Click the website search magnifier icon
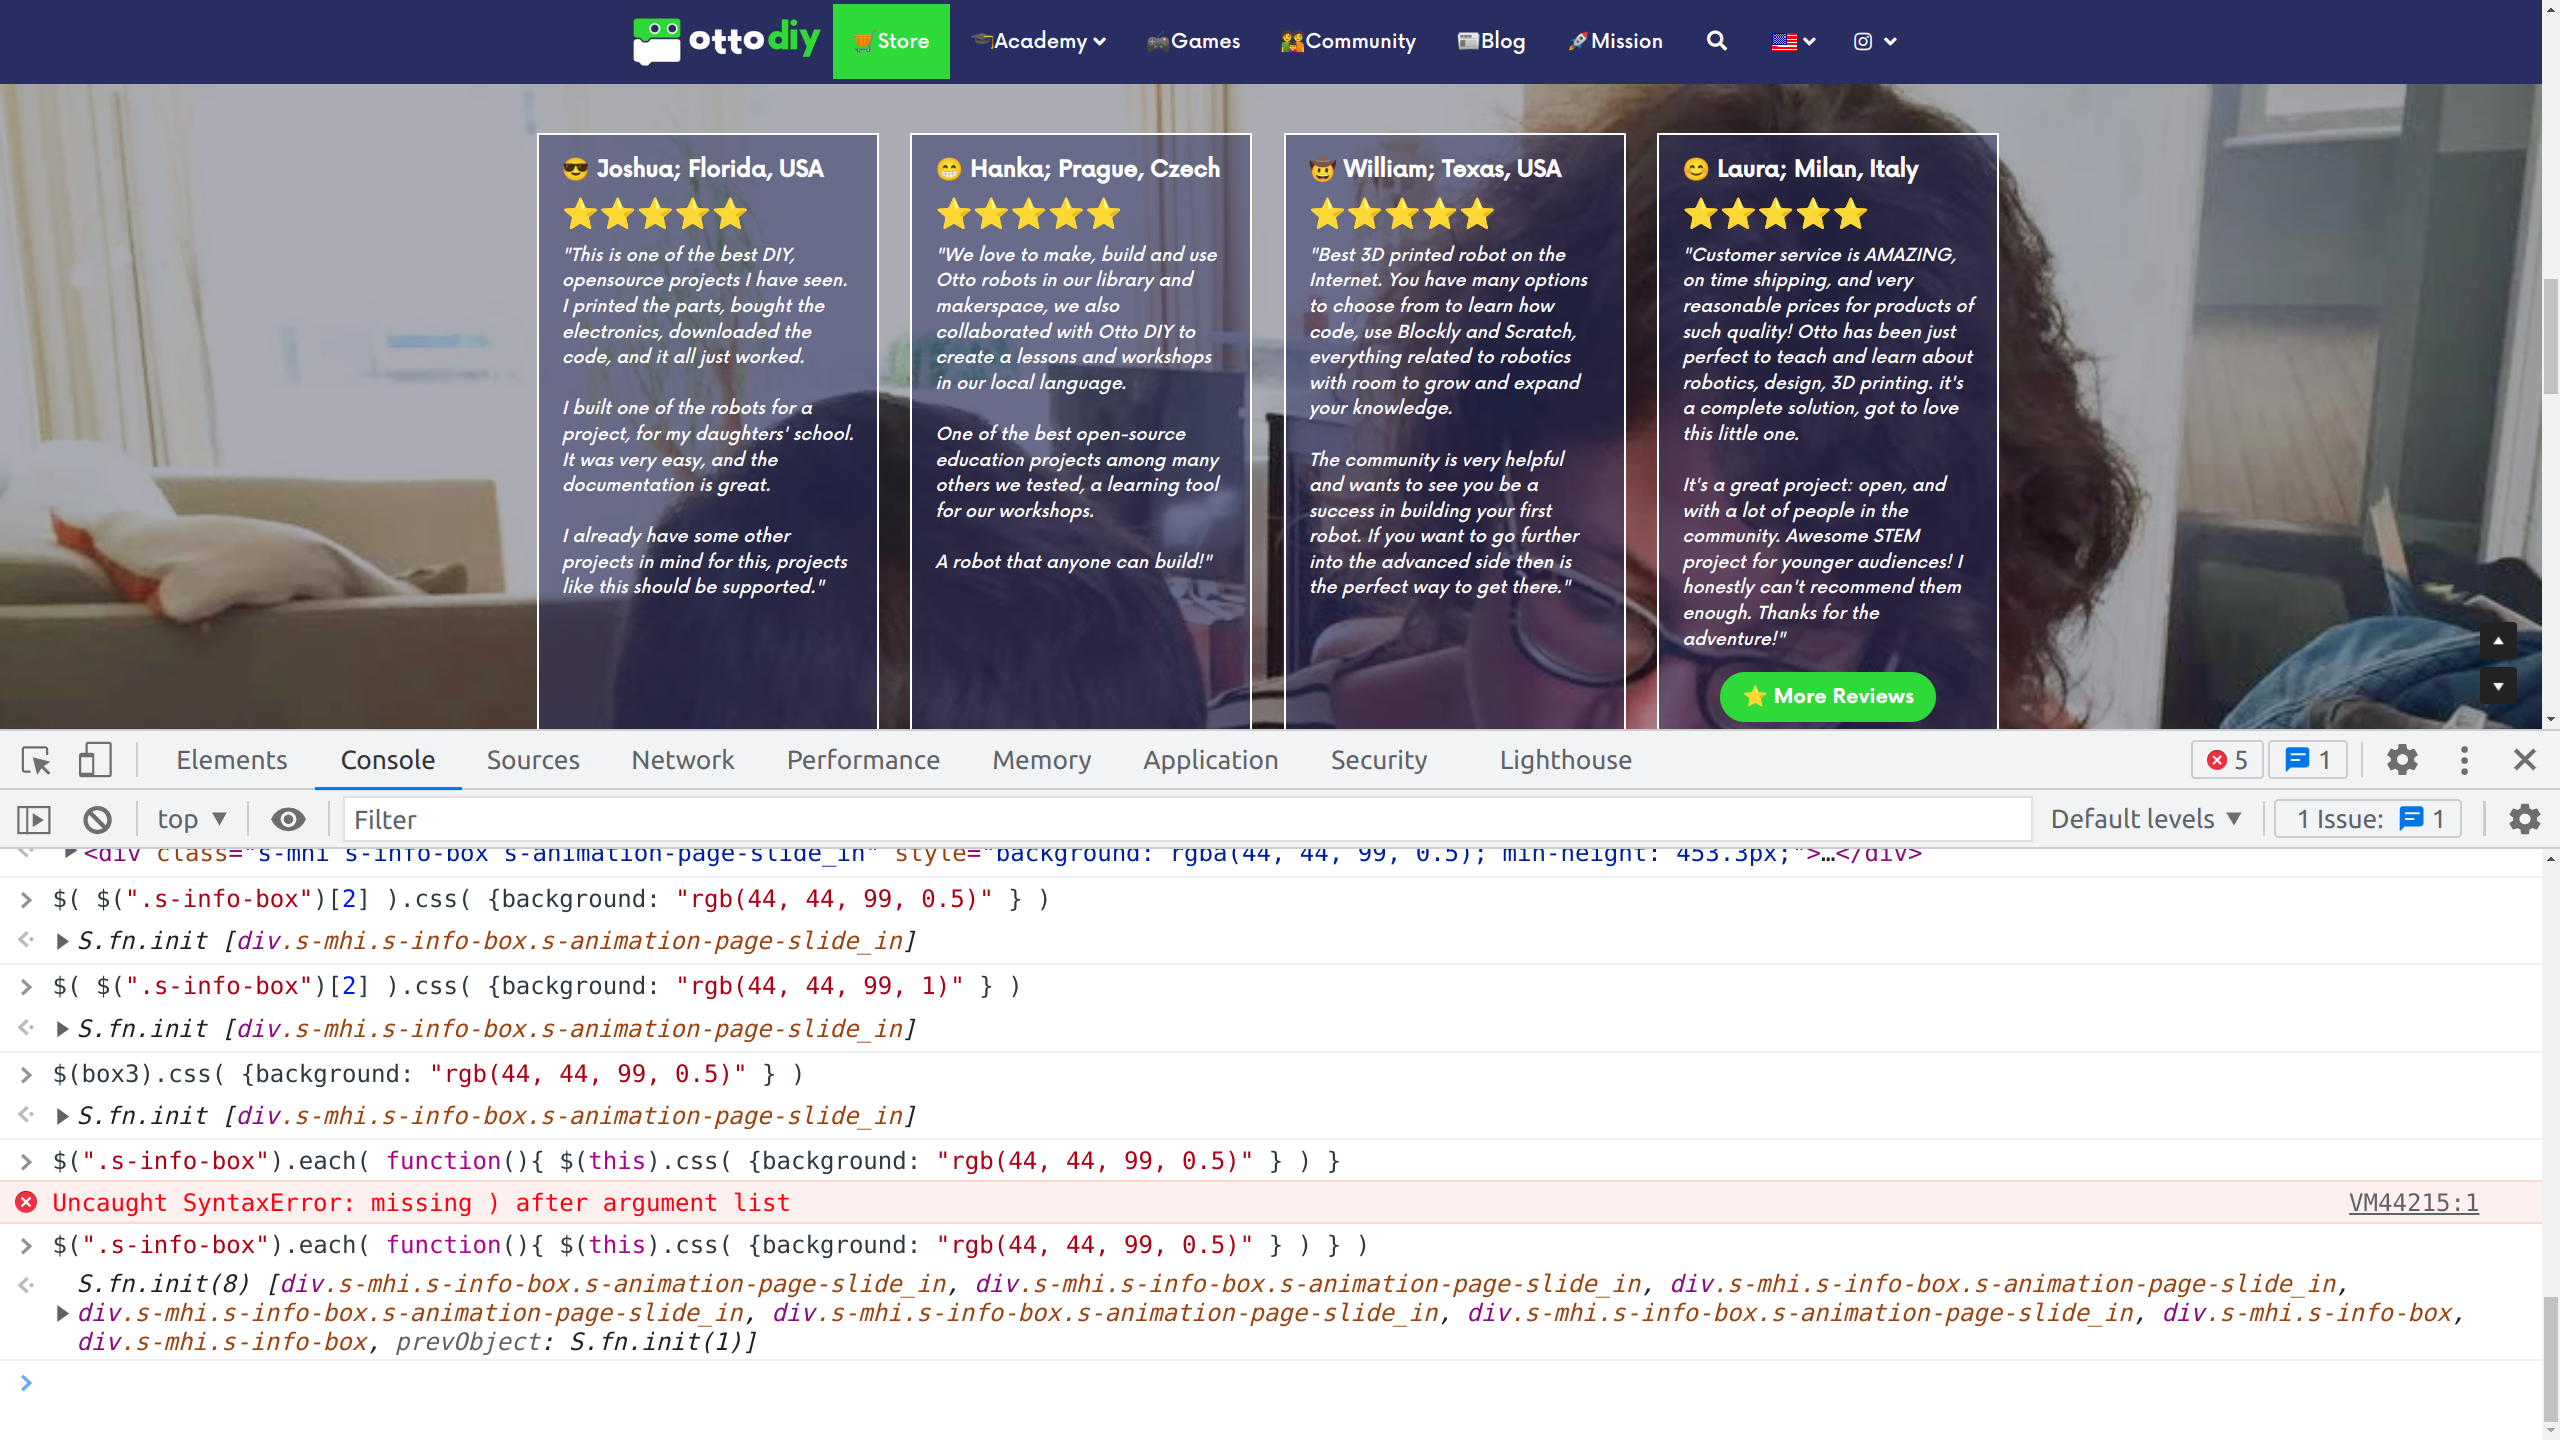The image size is (2560, 1440). coord(1716,41)
